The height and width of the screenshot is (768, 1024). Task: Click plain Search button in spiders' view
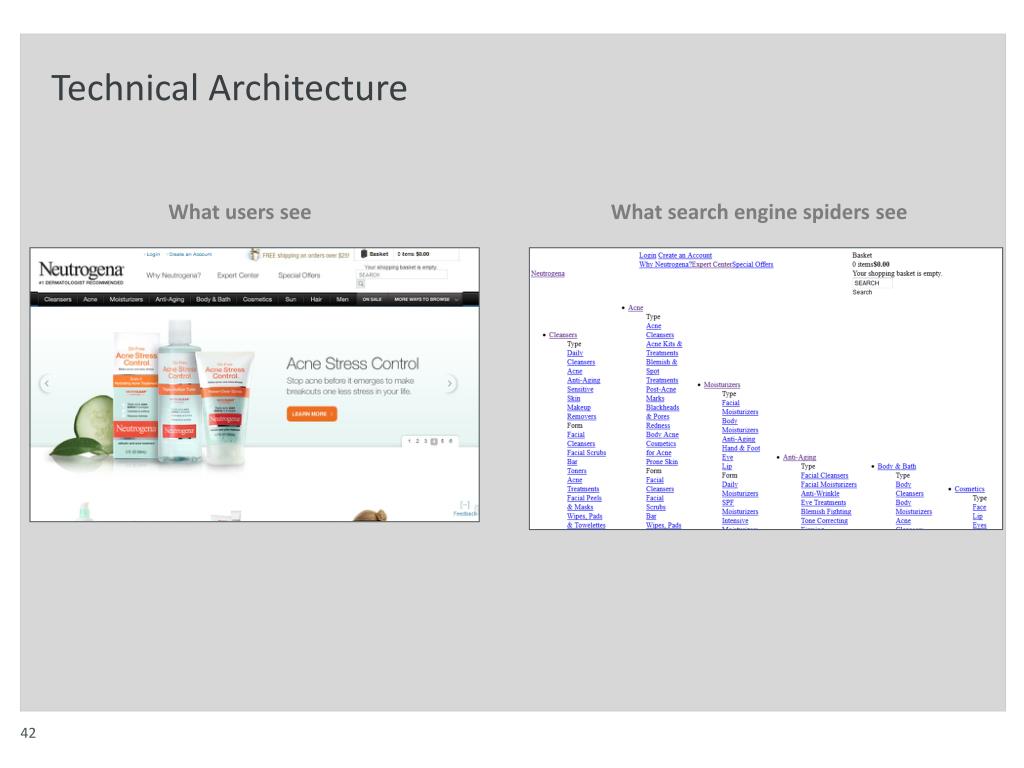click(x=862, y=292)
